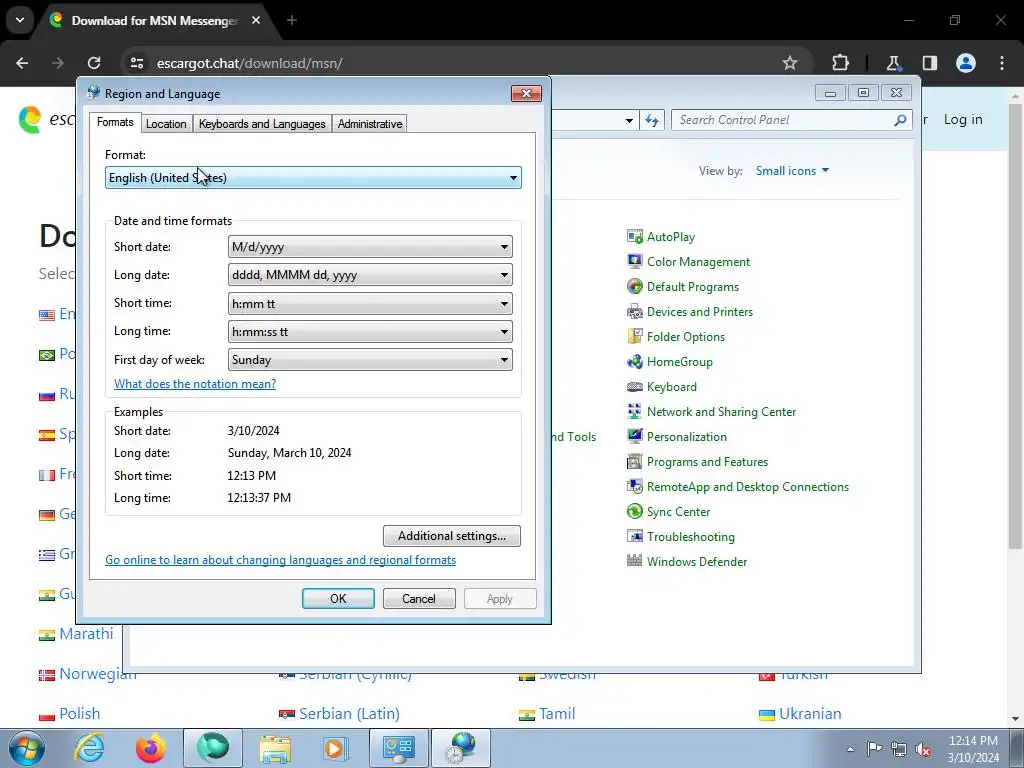Open Control Panel address bar dropdown arrow
Viewport: 1024px width, 768px height.
629,120
